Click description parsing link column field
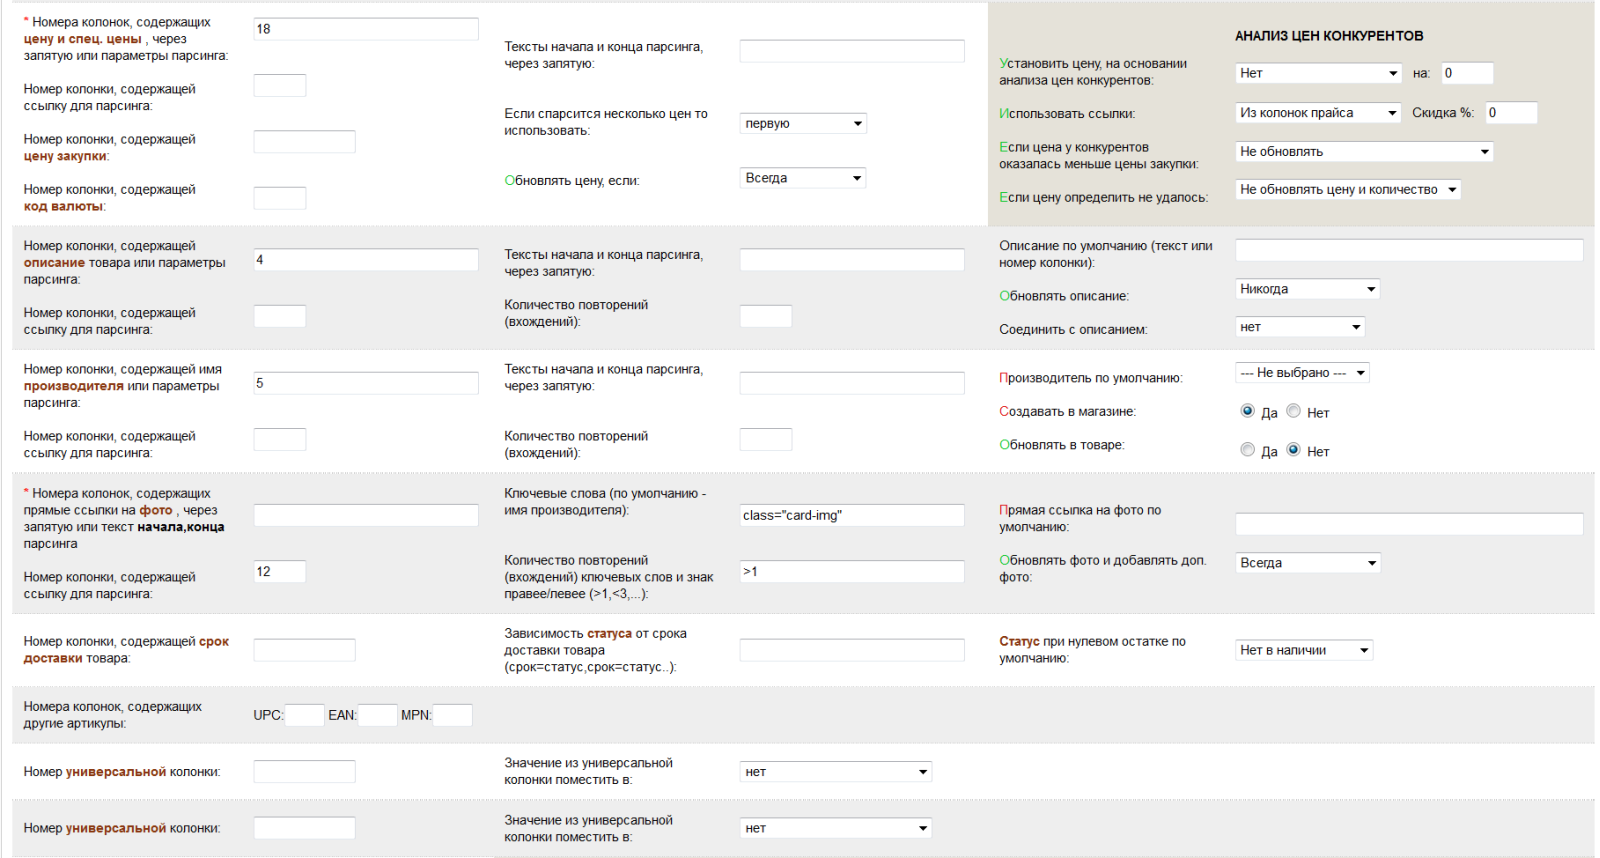 click(x=280, y=316)
